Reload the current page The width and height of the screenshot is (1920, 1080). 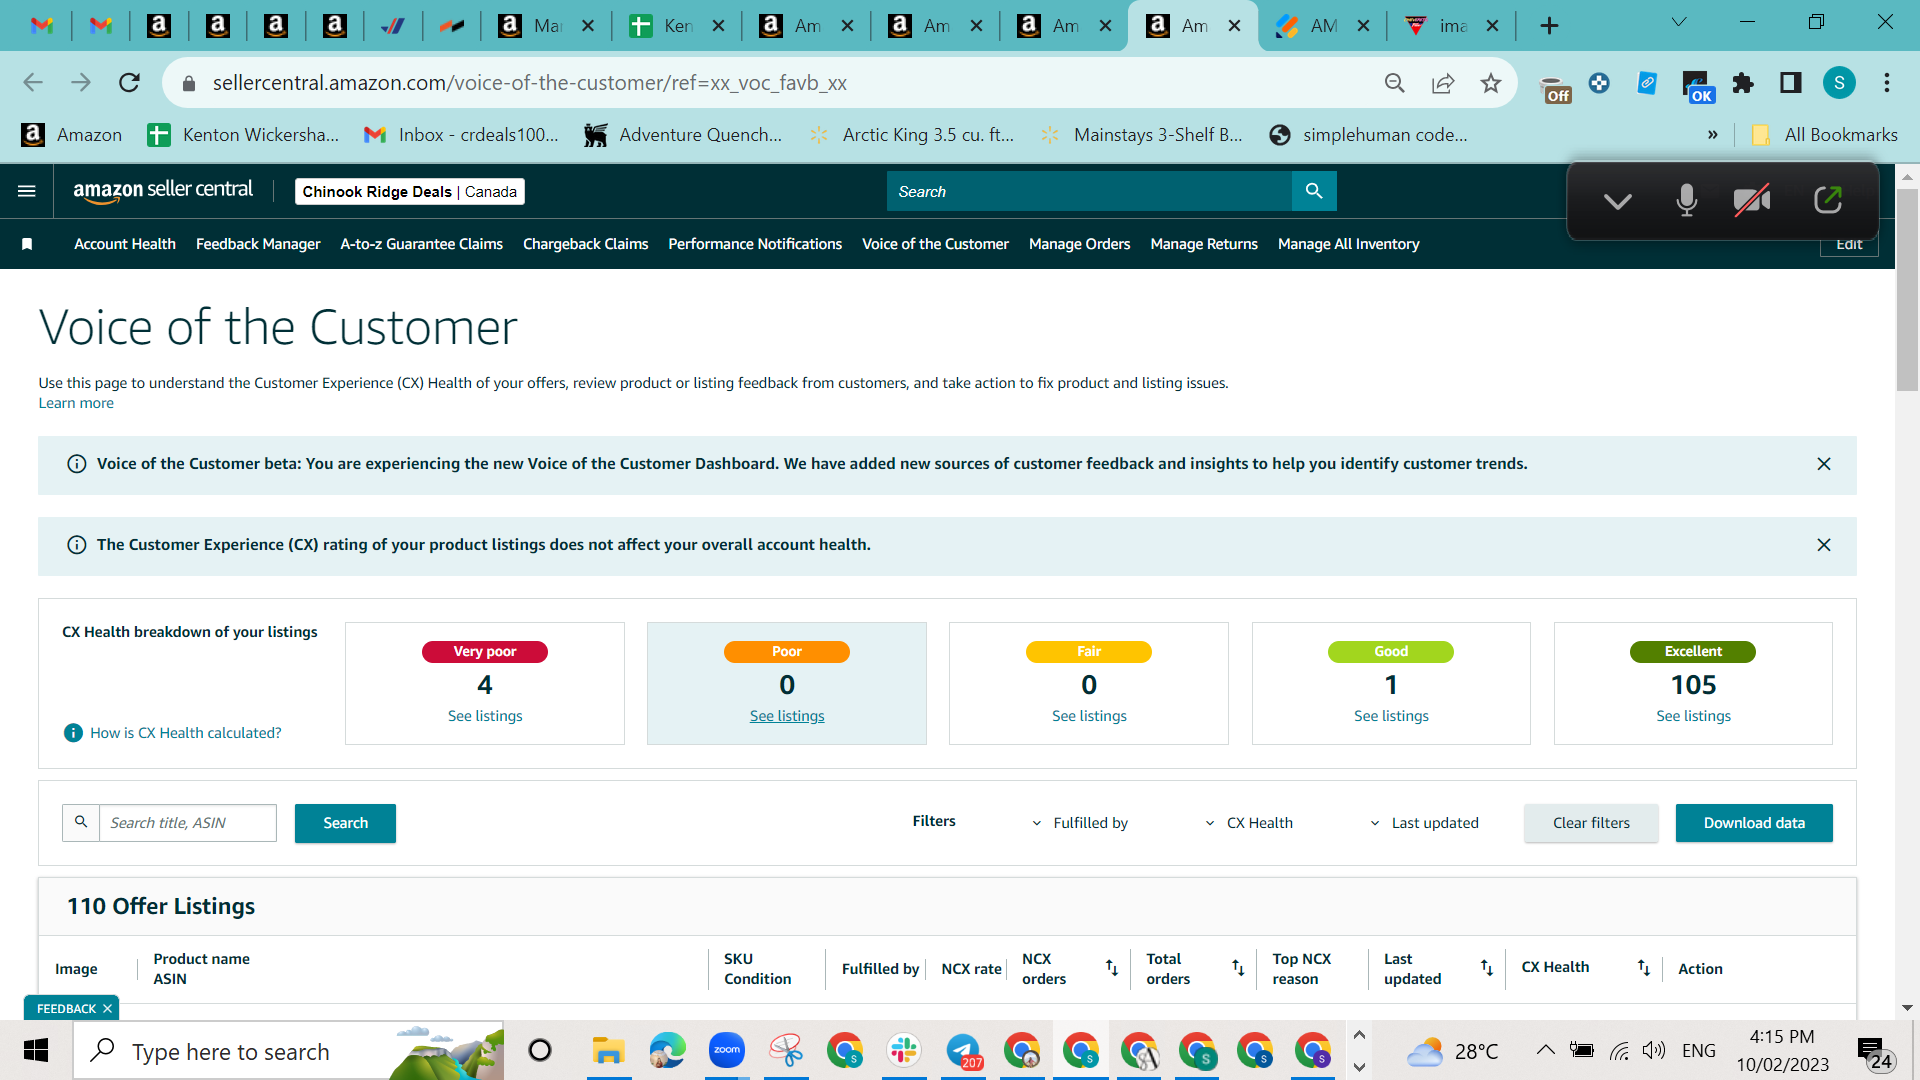tap(129, 83)
